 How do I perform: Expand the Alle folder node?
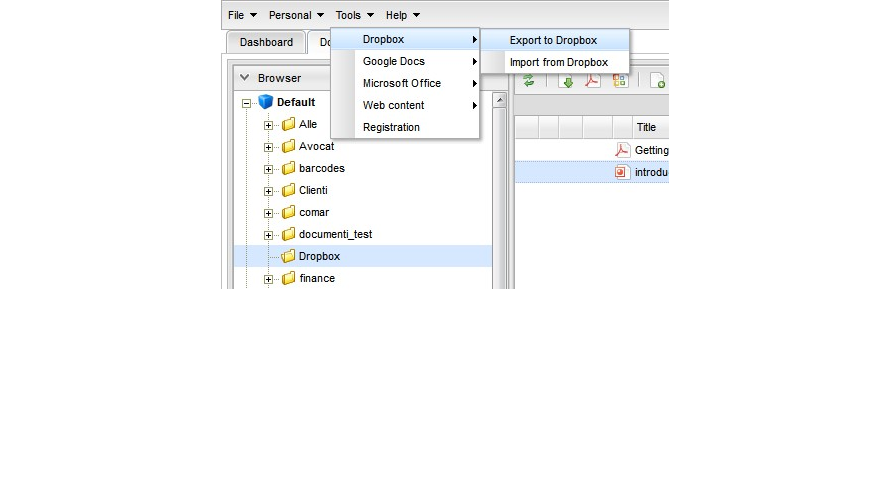pos(268,125)
